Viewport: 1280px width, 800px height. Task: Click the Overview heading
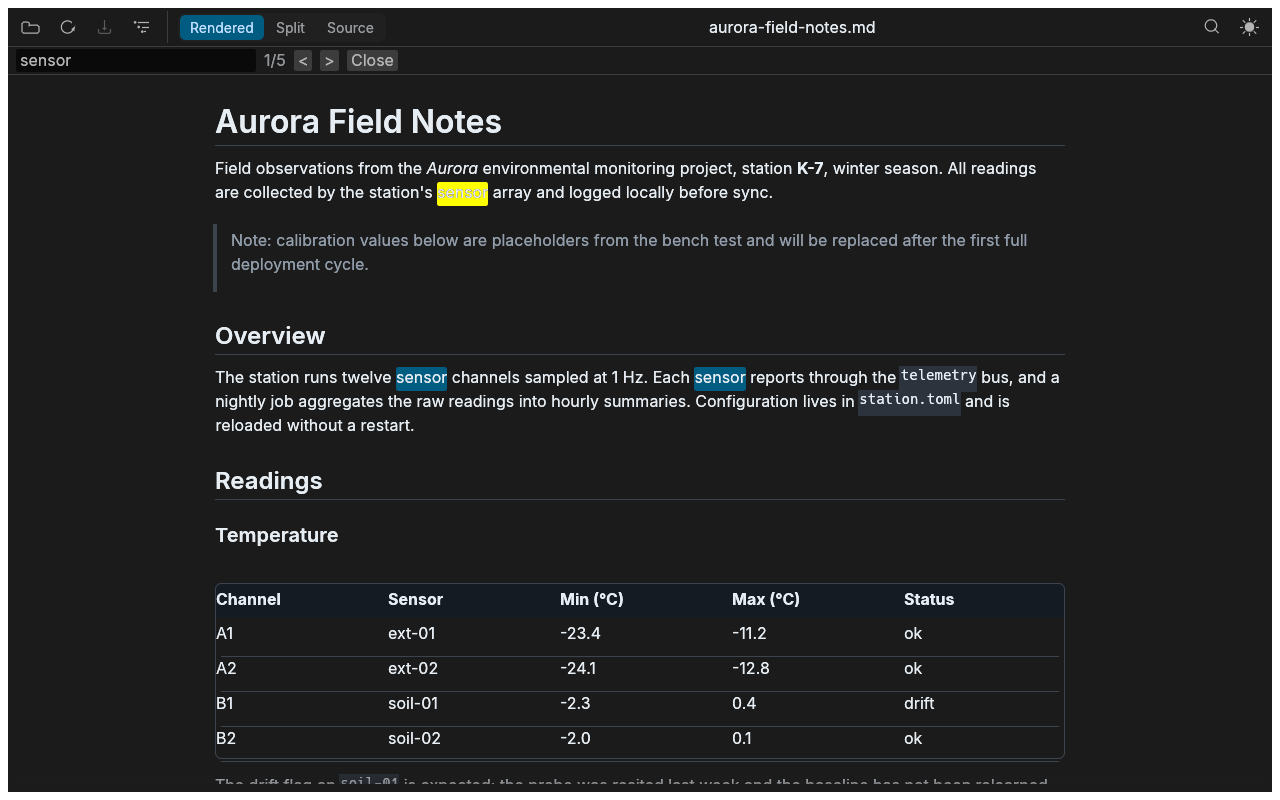pos(270,336)
